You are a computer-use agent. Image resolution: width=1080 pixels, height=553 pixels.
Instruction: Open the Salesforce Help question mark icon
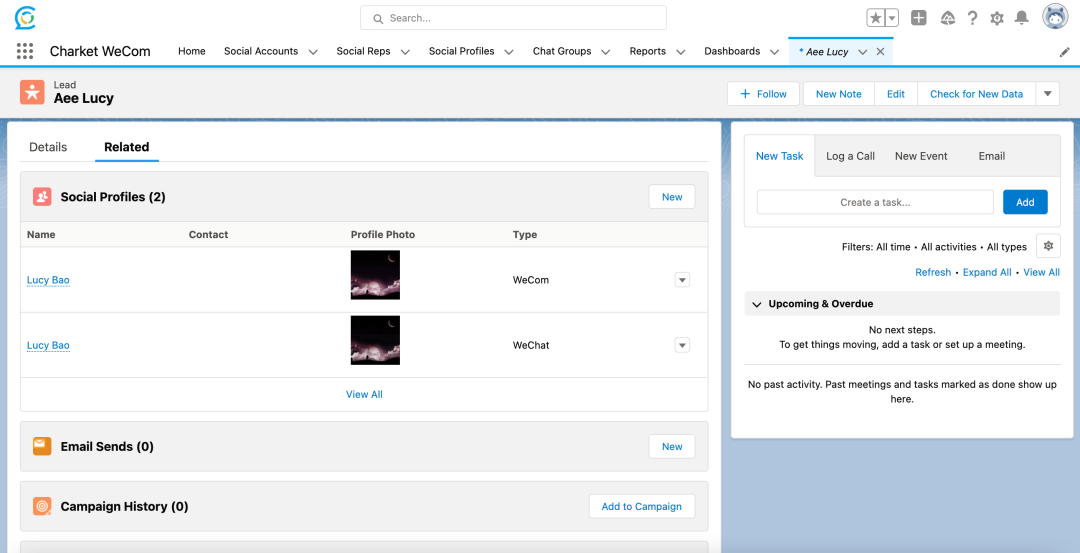(x=972, y=18)
